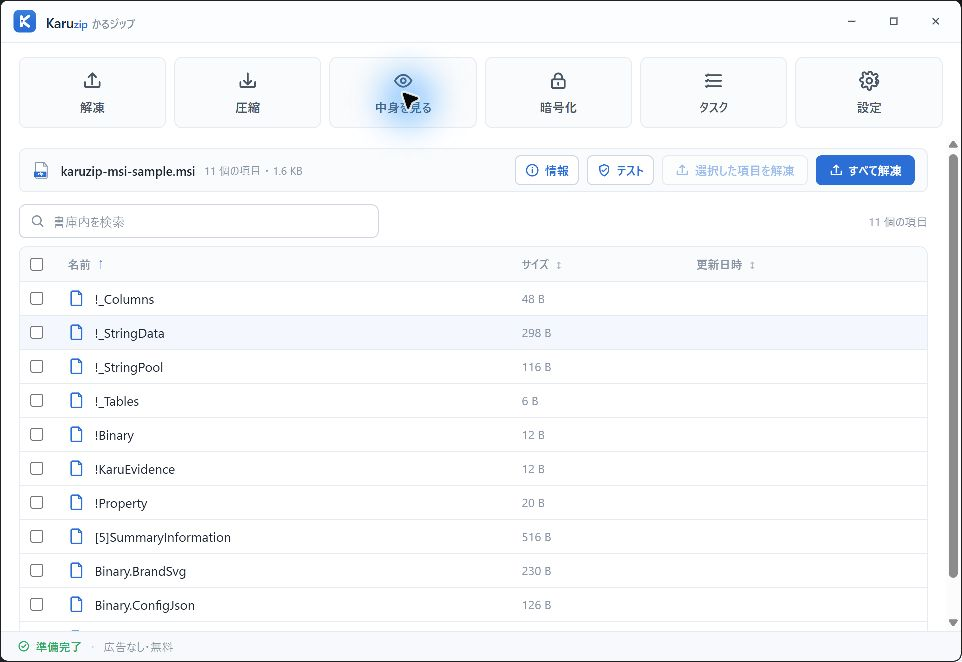Open the タスク tasks tab
The width and height of the screenshot is (962, 662).
tap(714, 93)
